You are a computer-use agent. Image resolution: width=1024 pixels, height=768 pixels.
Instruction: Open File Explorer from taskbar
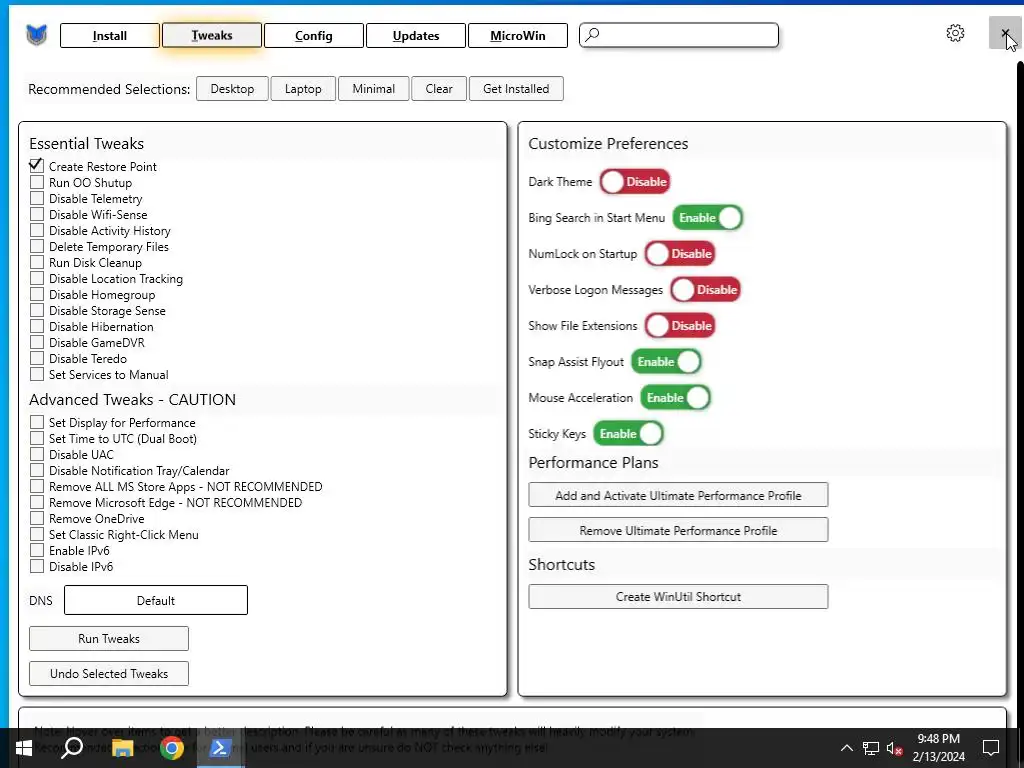(122, 748)
